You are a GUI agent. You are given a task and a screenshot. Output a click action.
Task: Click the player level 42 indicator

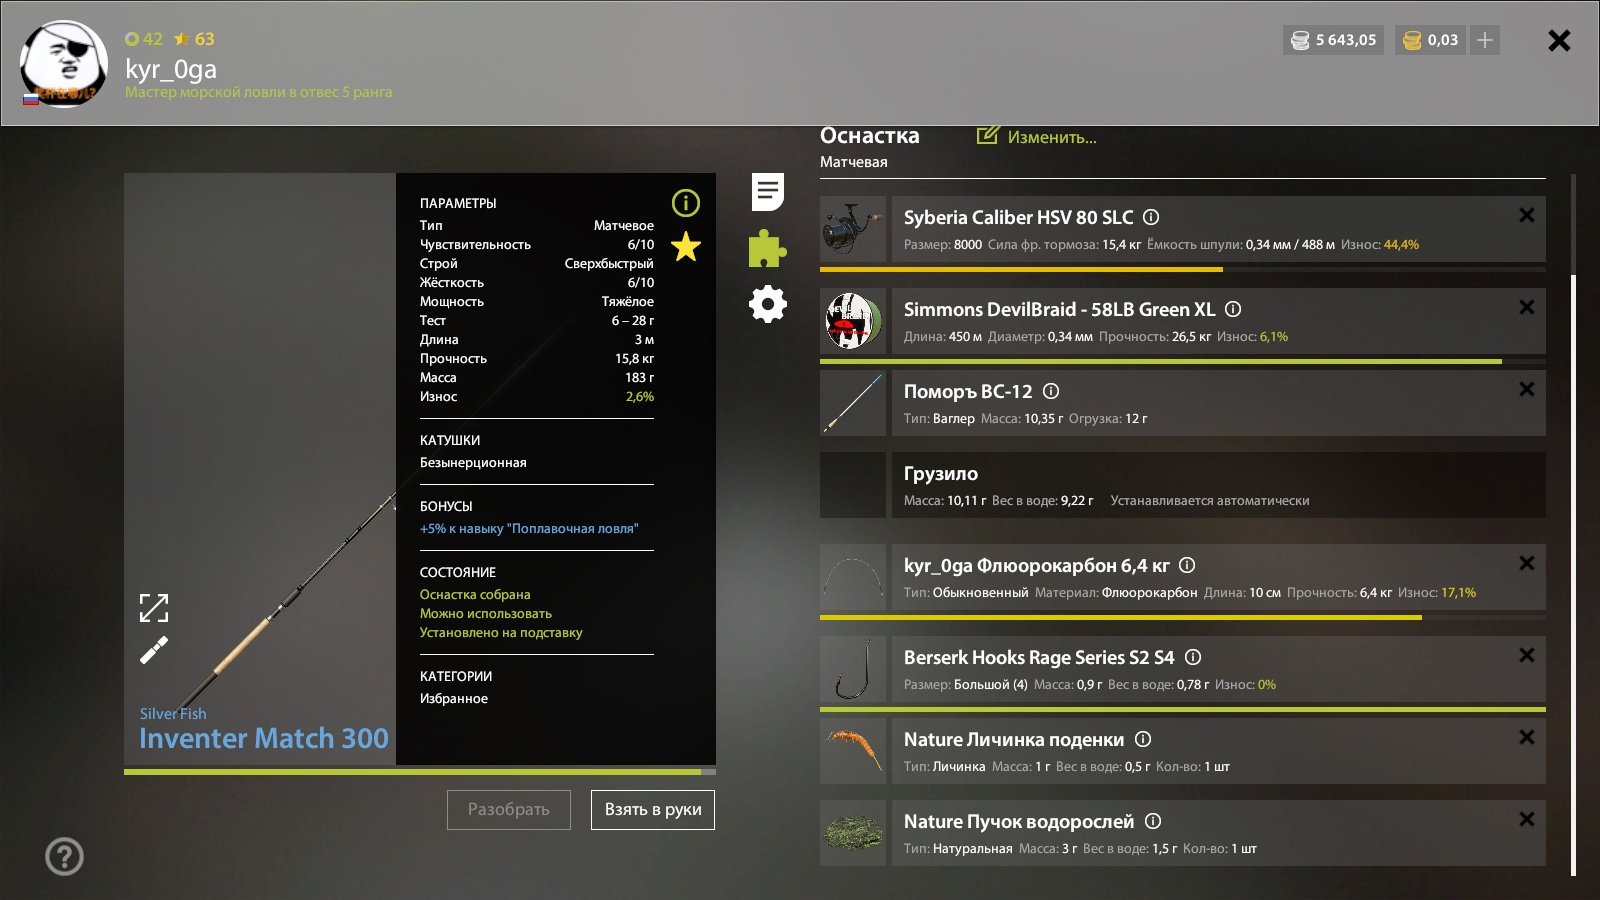click(x=144, y=39)
